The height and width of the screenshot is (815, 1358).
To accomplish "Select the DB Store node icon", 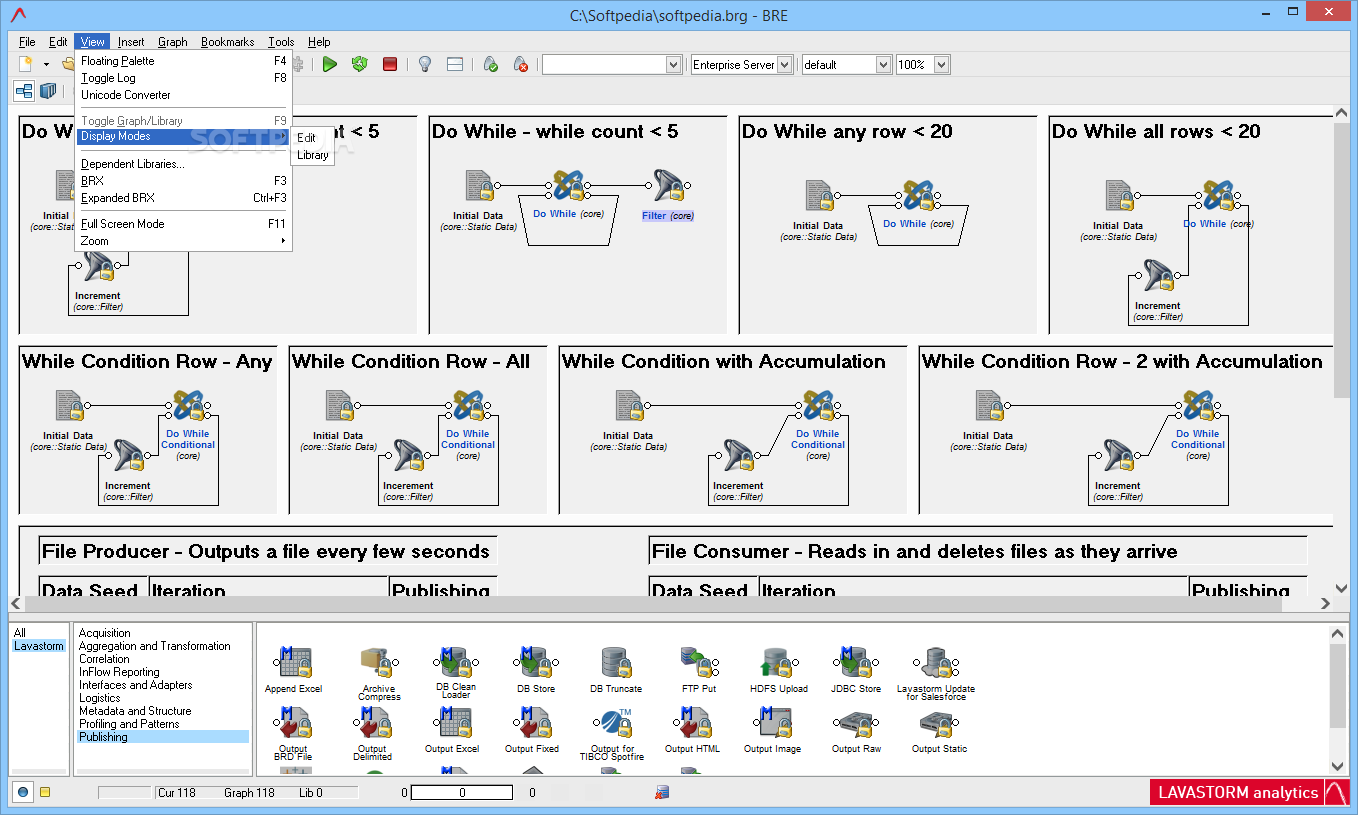I will pos(535,663).
